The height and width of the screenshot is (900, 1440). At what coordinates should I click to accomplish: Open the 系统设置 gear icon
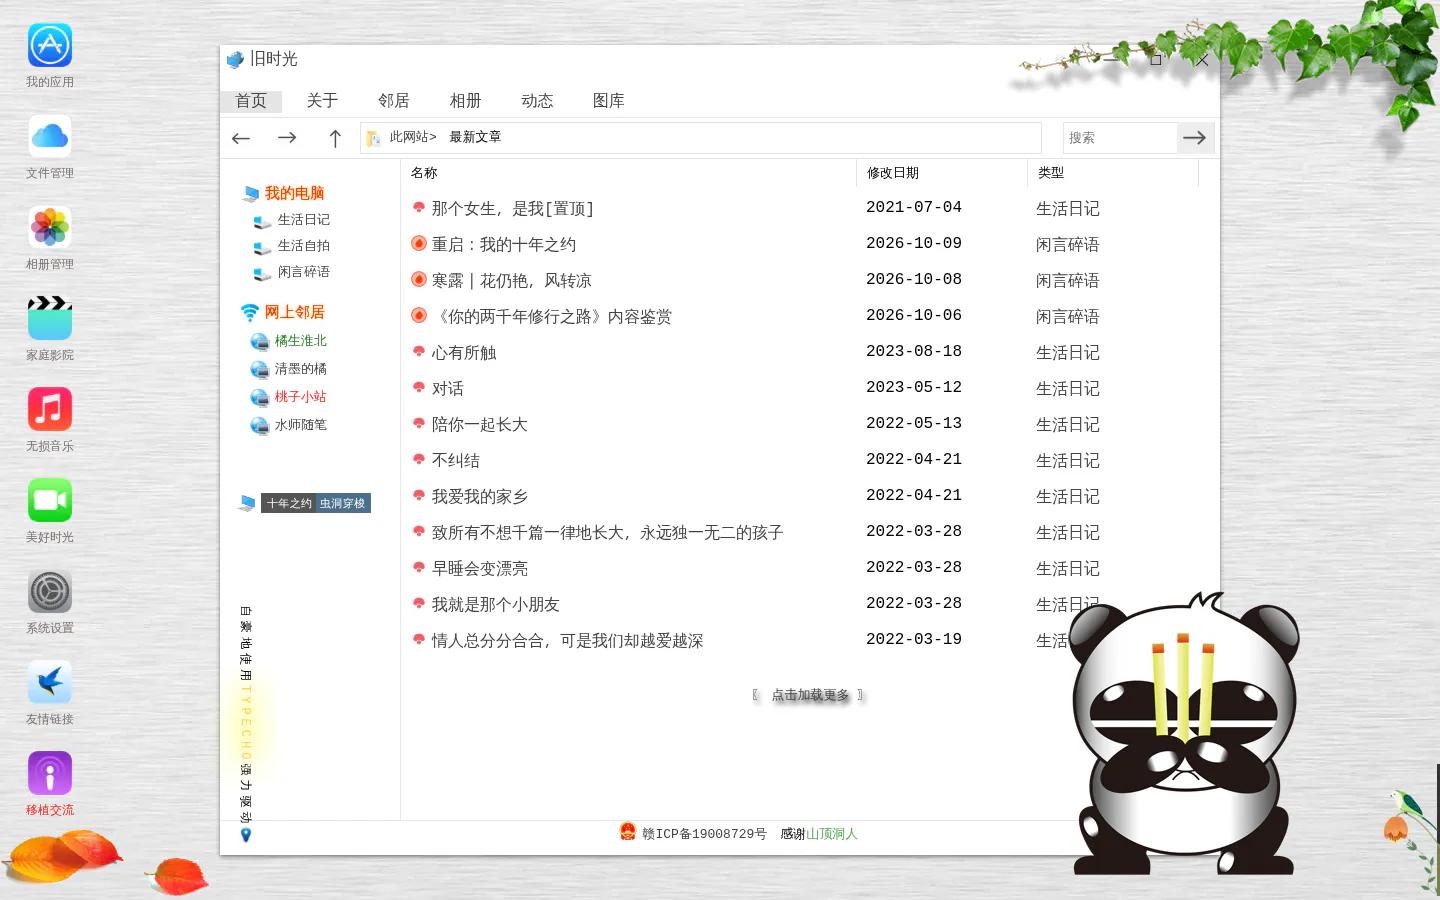(50, 591)
